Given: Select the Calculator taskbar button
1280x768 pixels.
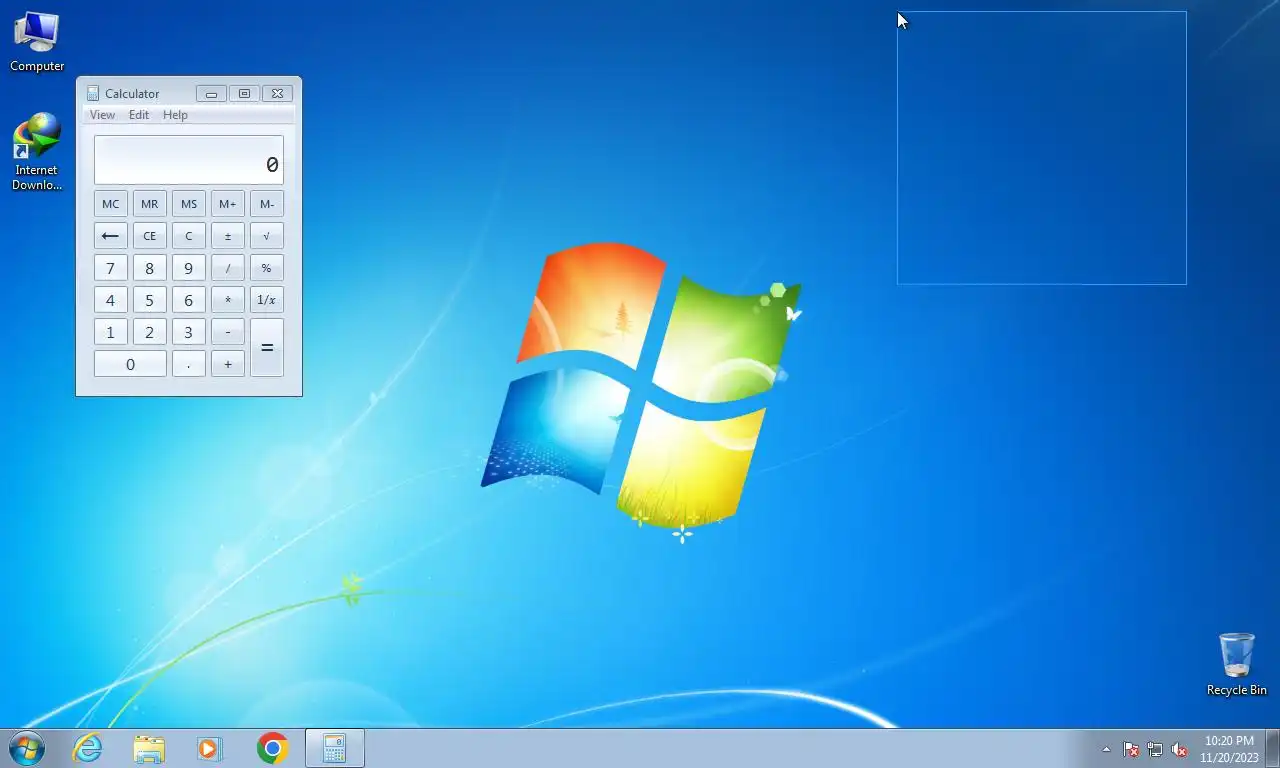Looking at the screenshot, I should (x=334, y=748).
